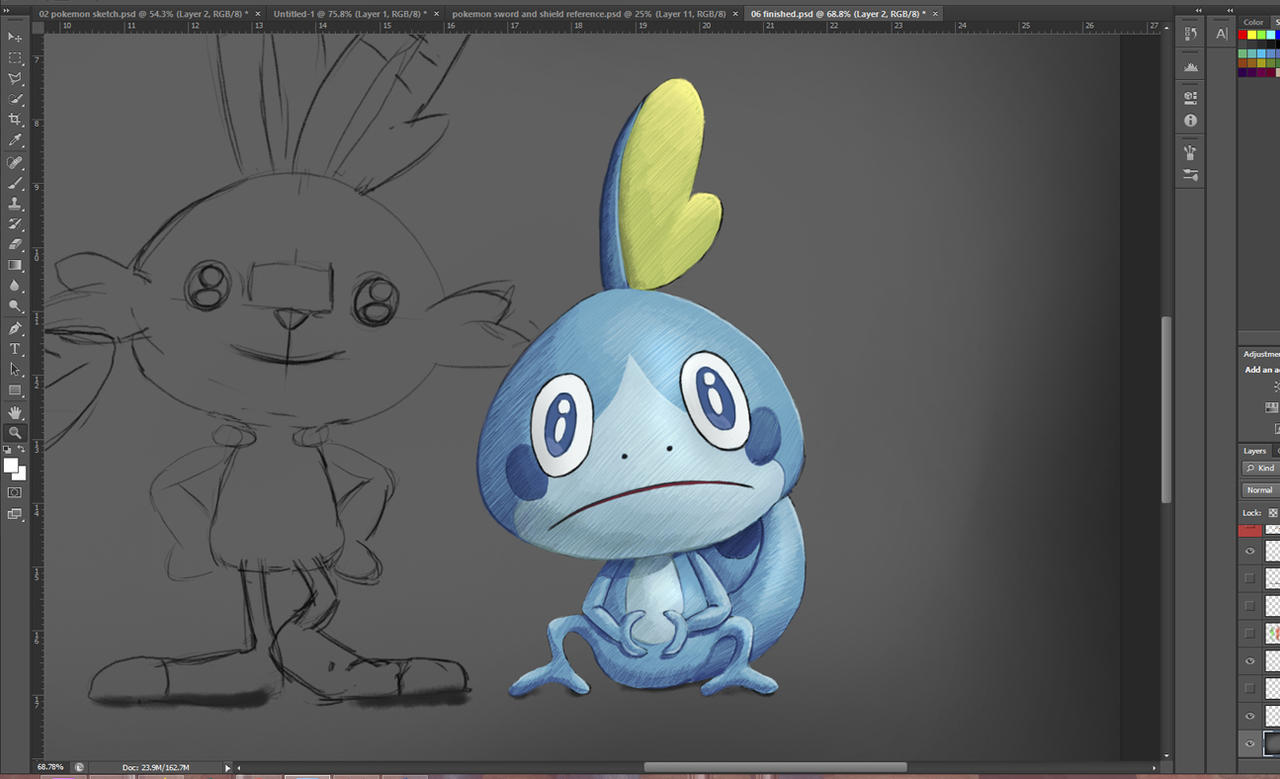The width and height of the screenshot is (1280, 779).
Task: Open pokemon sword and shield reference.psd tab
Action: [x=589, y=14]
